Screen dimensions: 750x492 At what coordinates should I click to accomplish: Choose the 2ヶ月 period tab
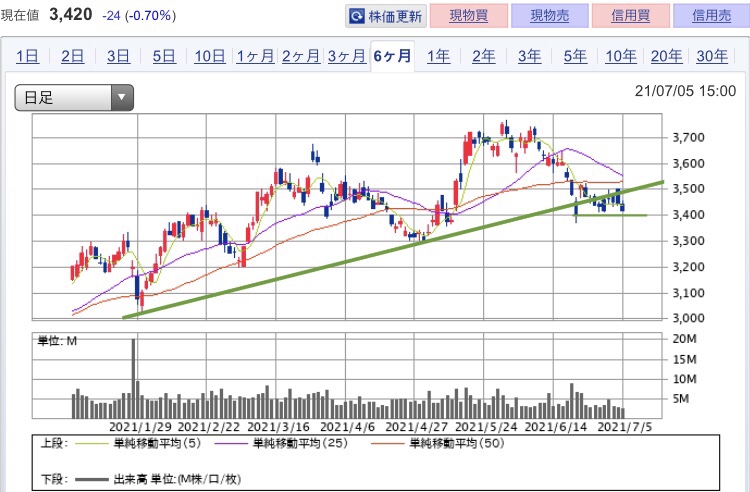(301, 56)
